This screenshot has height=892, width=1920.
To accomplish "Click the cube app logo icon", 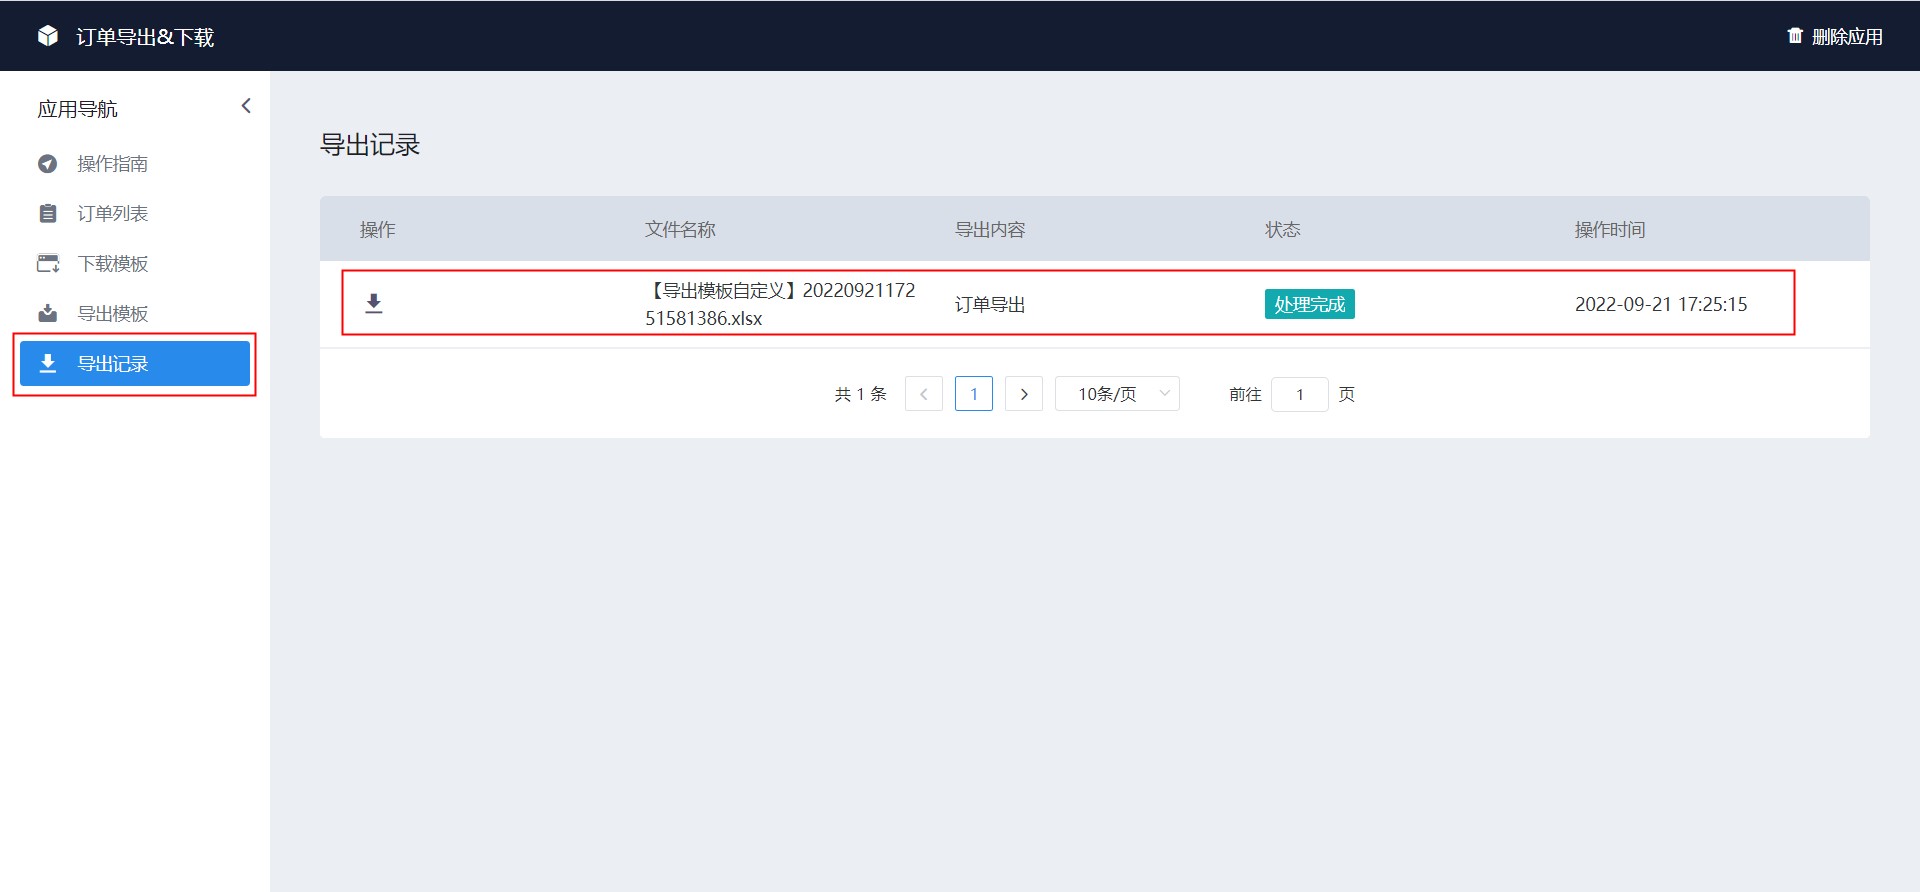I will click(x=48, y=36).
